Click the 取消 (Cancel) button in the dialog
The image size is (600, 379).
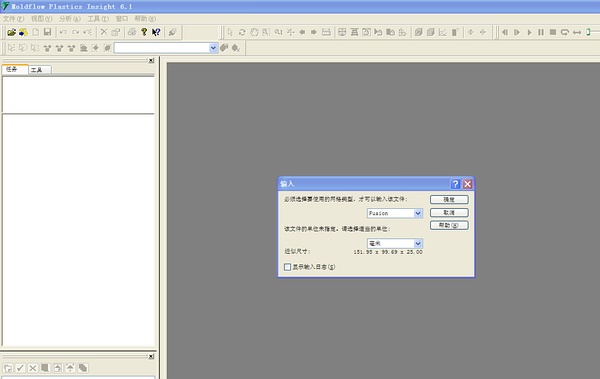click(449, 212)
